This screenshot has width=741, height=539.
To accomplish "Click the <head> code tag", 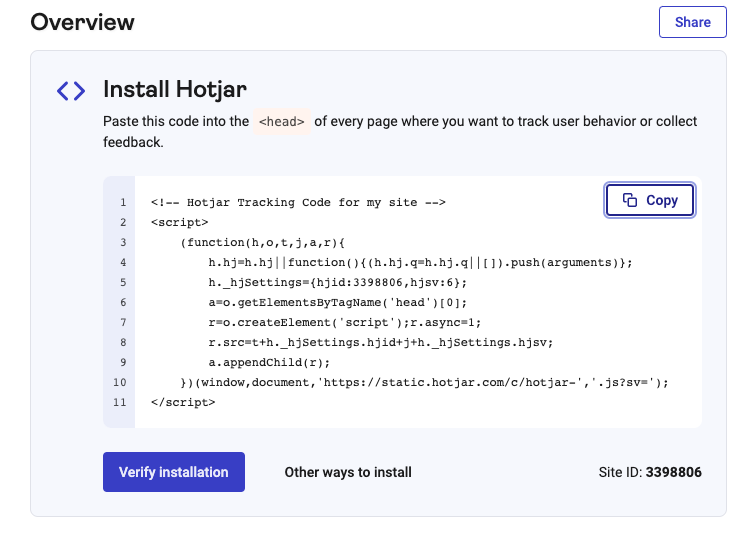I will tap(282, 121).
